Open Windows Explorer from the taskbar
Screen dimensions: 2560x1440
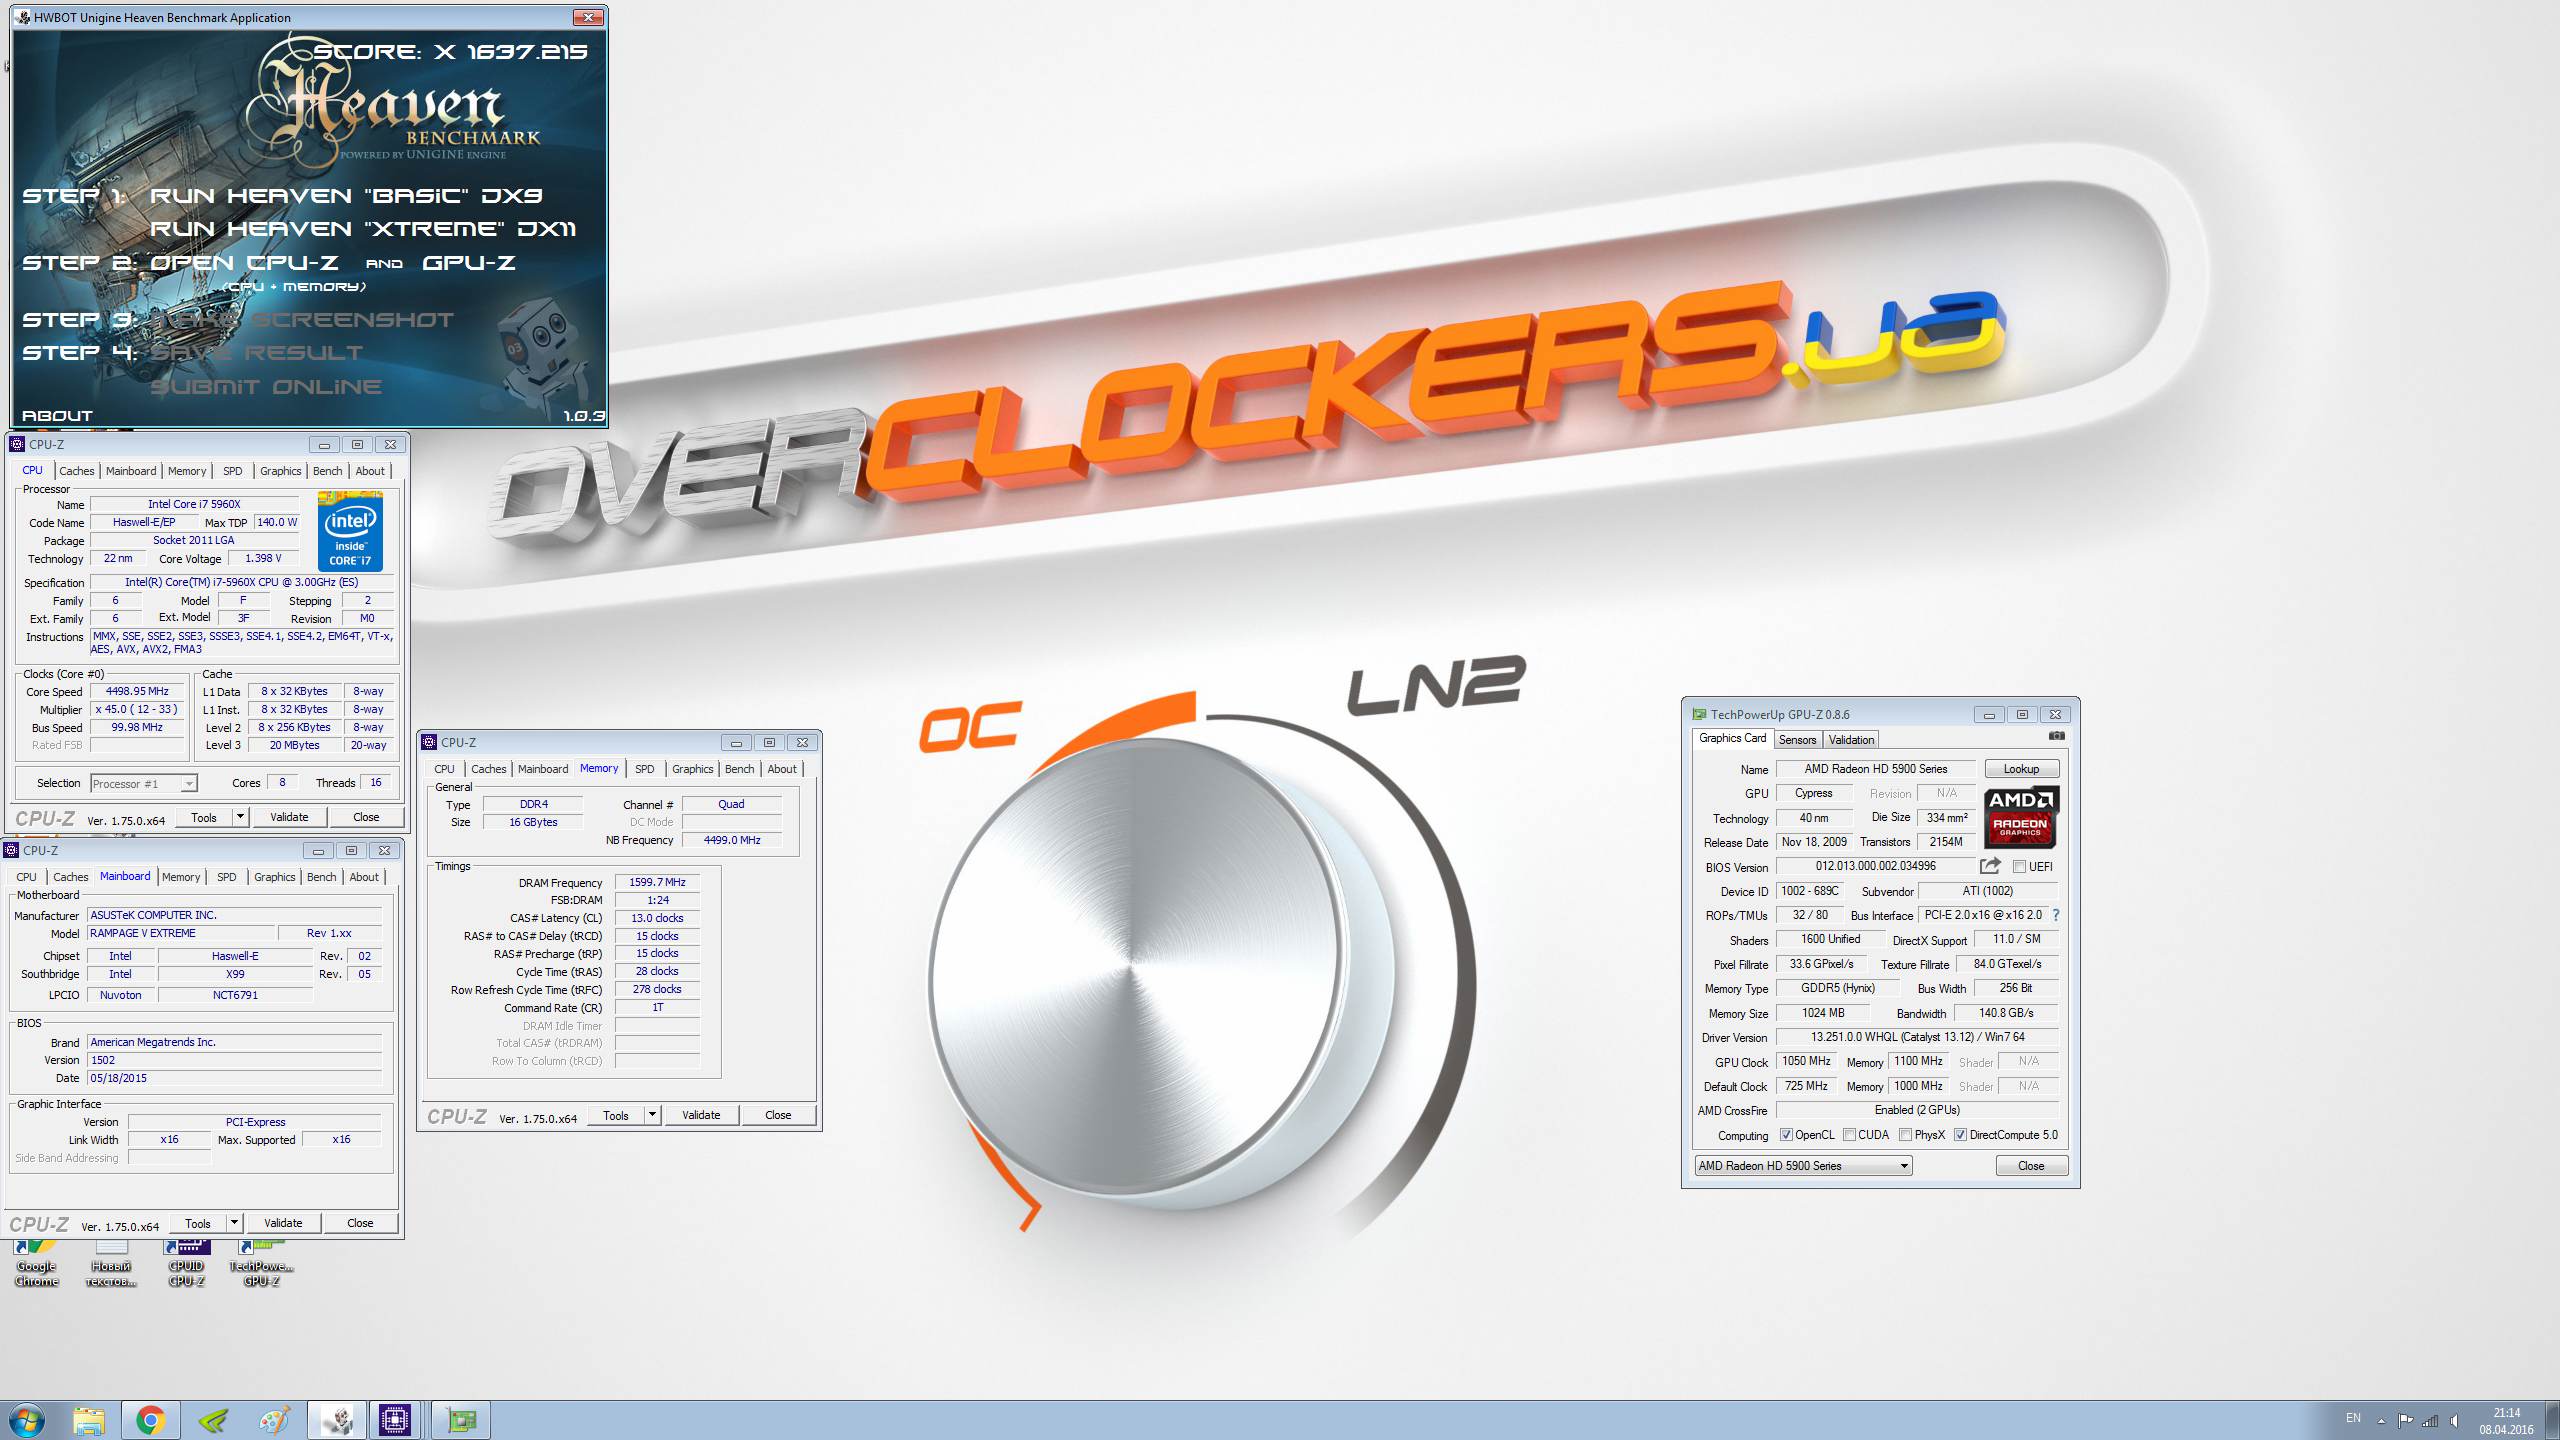(x=89, y=1420)
